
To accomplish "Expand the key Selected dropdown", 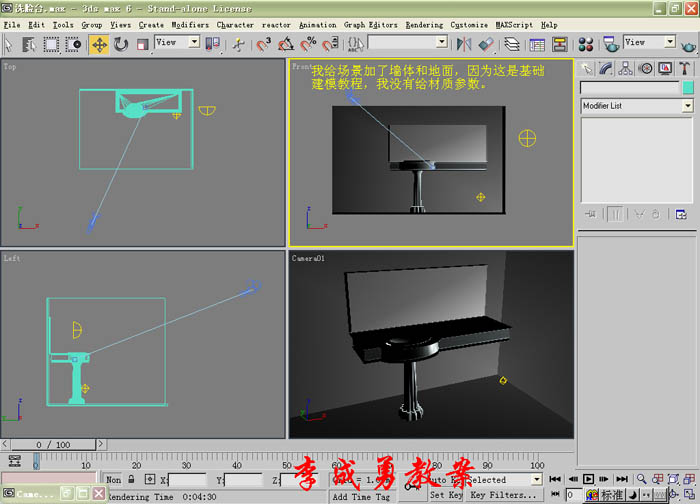I will tap(537, 479).
